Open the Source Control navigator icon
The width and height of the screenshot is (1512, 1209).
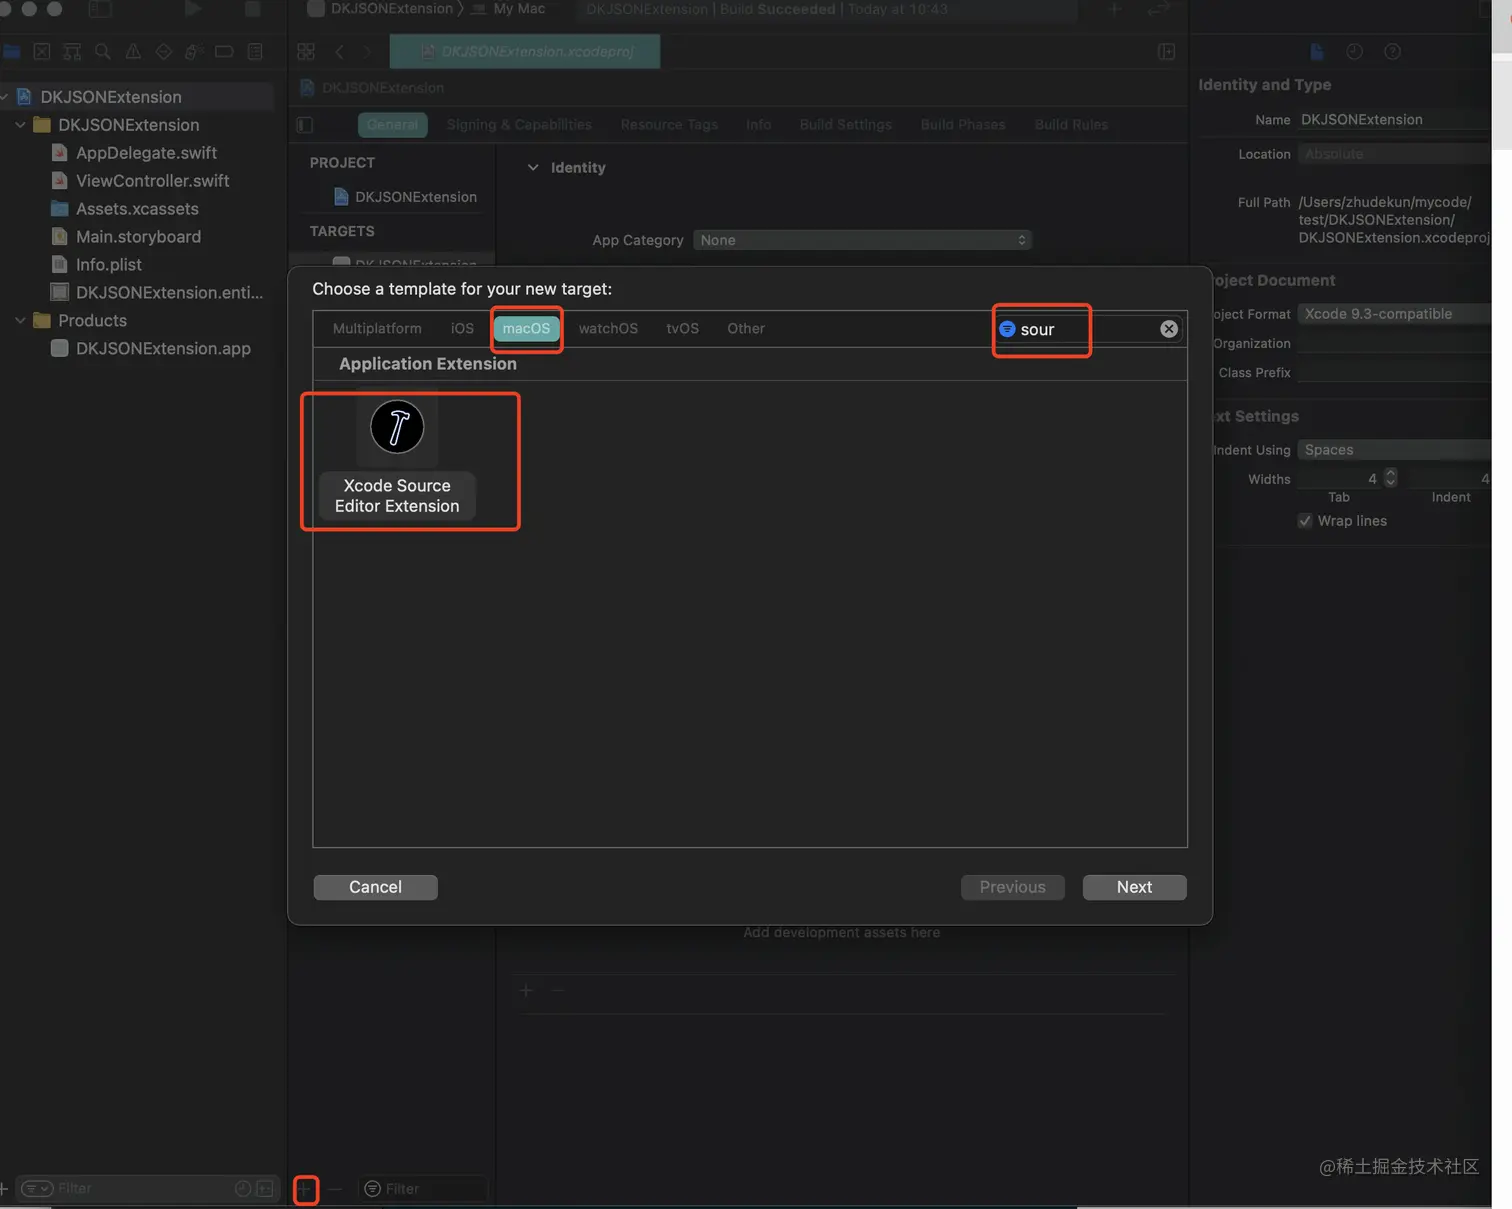41,51
